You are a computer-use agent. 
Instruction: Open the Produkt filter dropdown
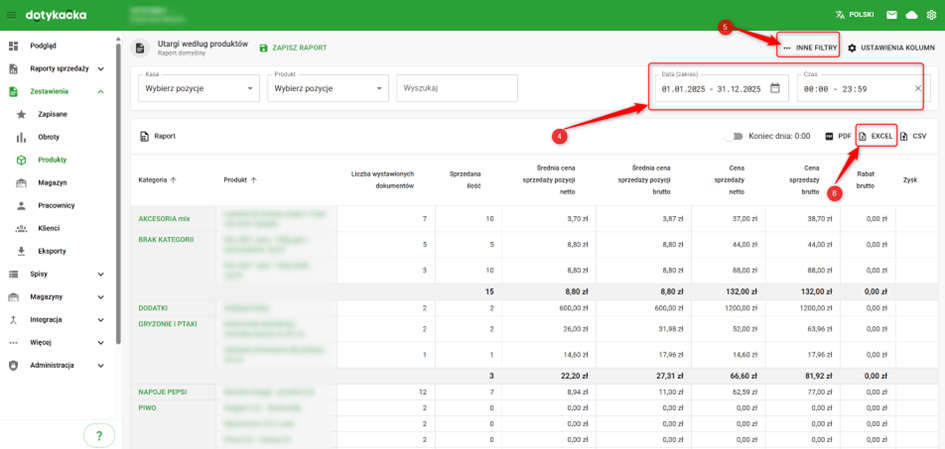pyautogui.click(x=327, y=89)
